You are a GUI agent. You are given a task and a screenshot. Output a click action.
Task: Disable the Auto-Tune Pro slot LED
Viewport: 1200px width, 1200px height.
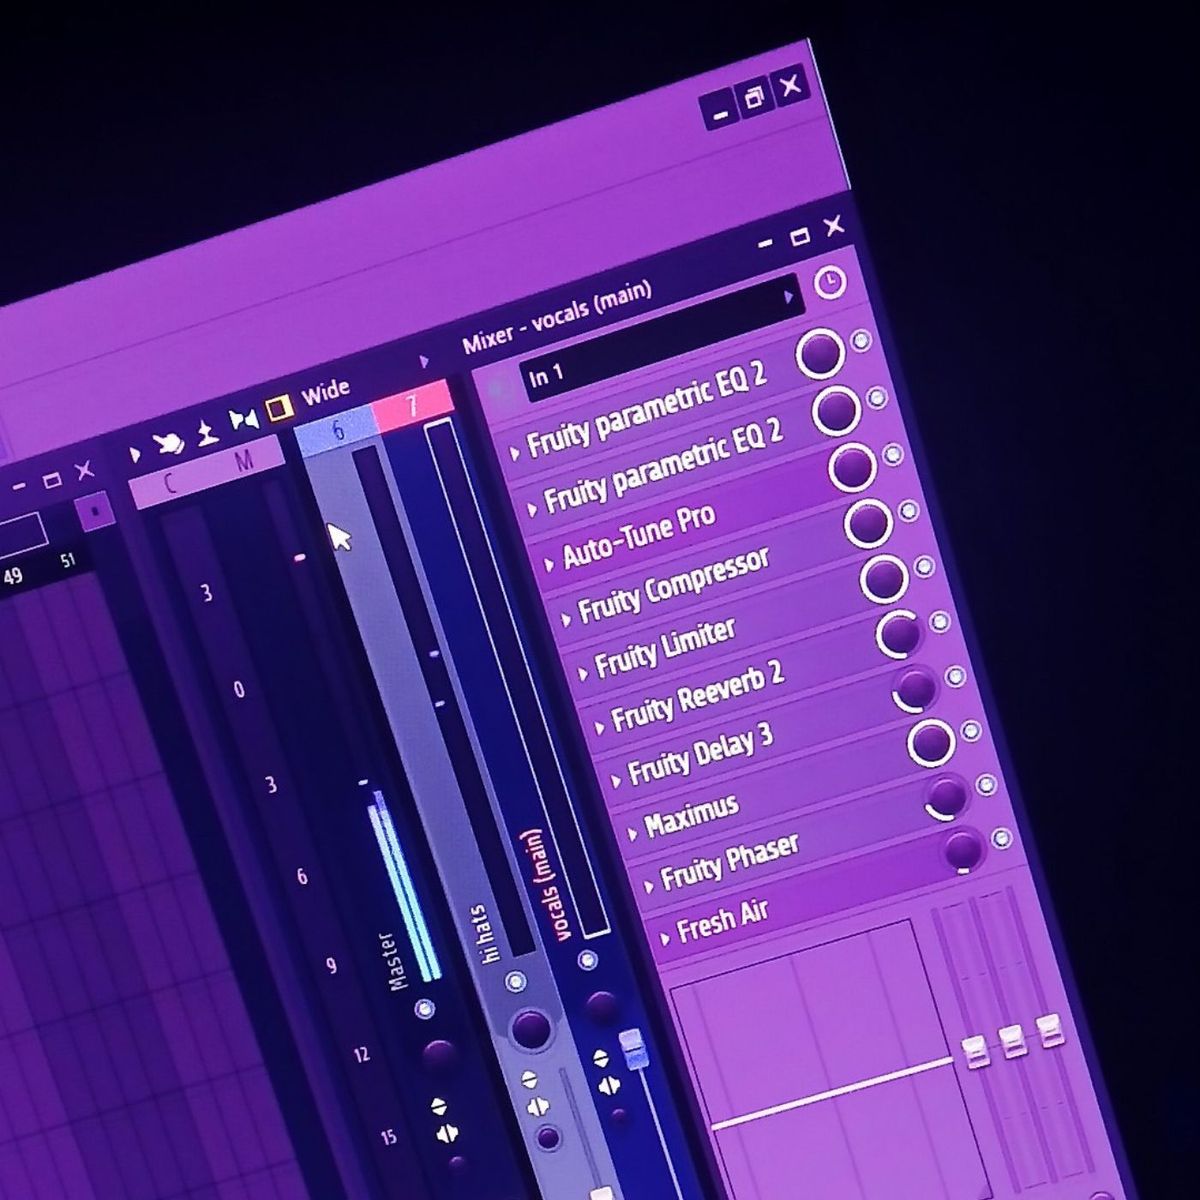[893, 454]
